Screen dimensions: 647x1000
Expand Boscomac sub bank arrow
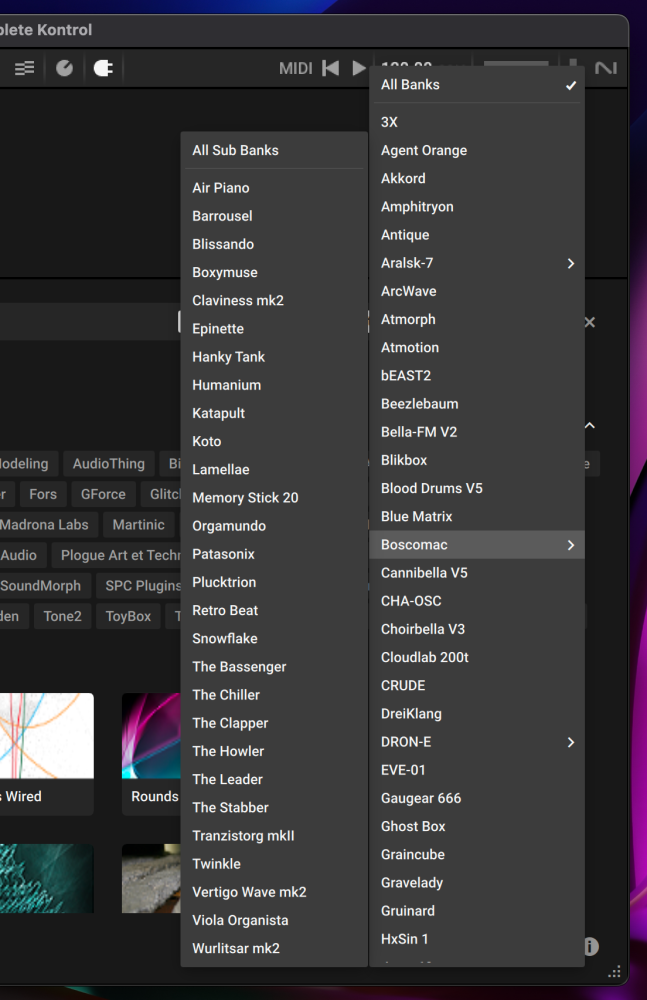(571, 545)
